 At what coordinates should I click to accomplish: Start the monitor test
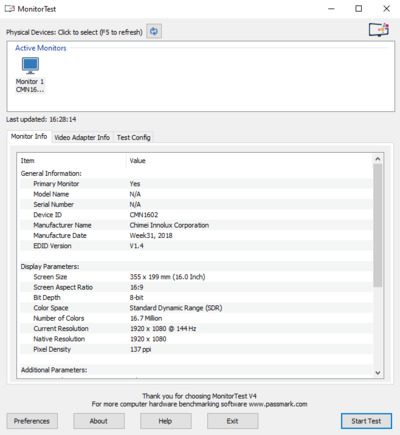pos(366,421)
